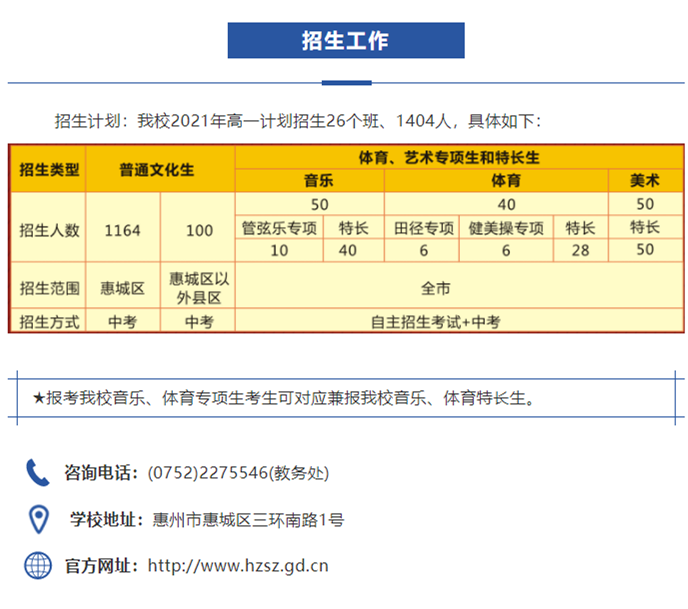Screen dimensions: 688x609
Task: Select the cell showing 1164
Action: pyautogui.click(x=122, y=230)
